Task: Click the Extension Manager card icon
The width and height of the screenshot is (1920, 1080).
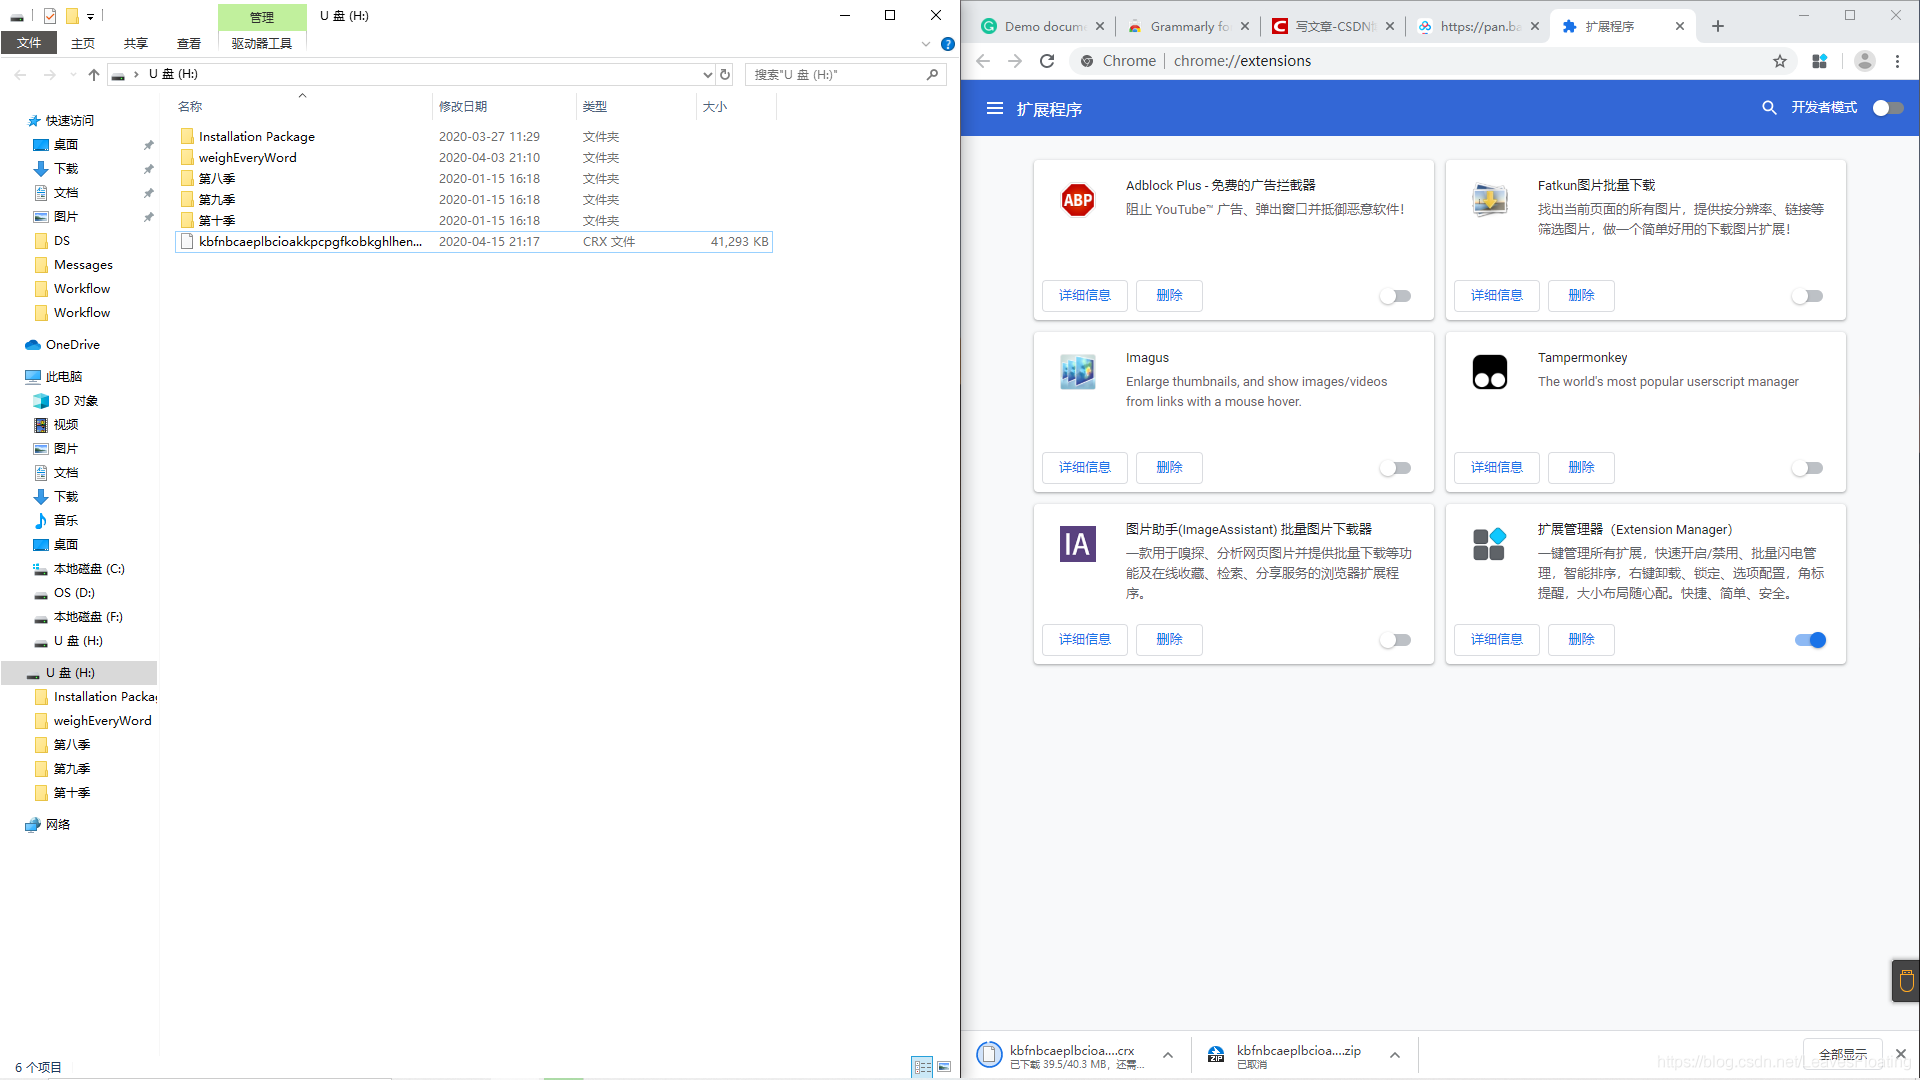Action: coord(1489,544)
